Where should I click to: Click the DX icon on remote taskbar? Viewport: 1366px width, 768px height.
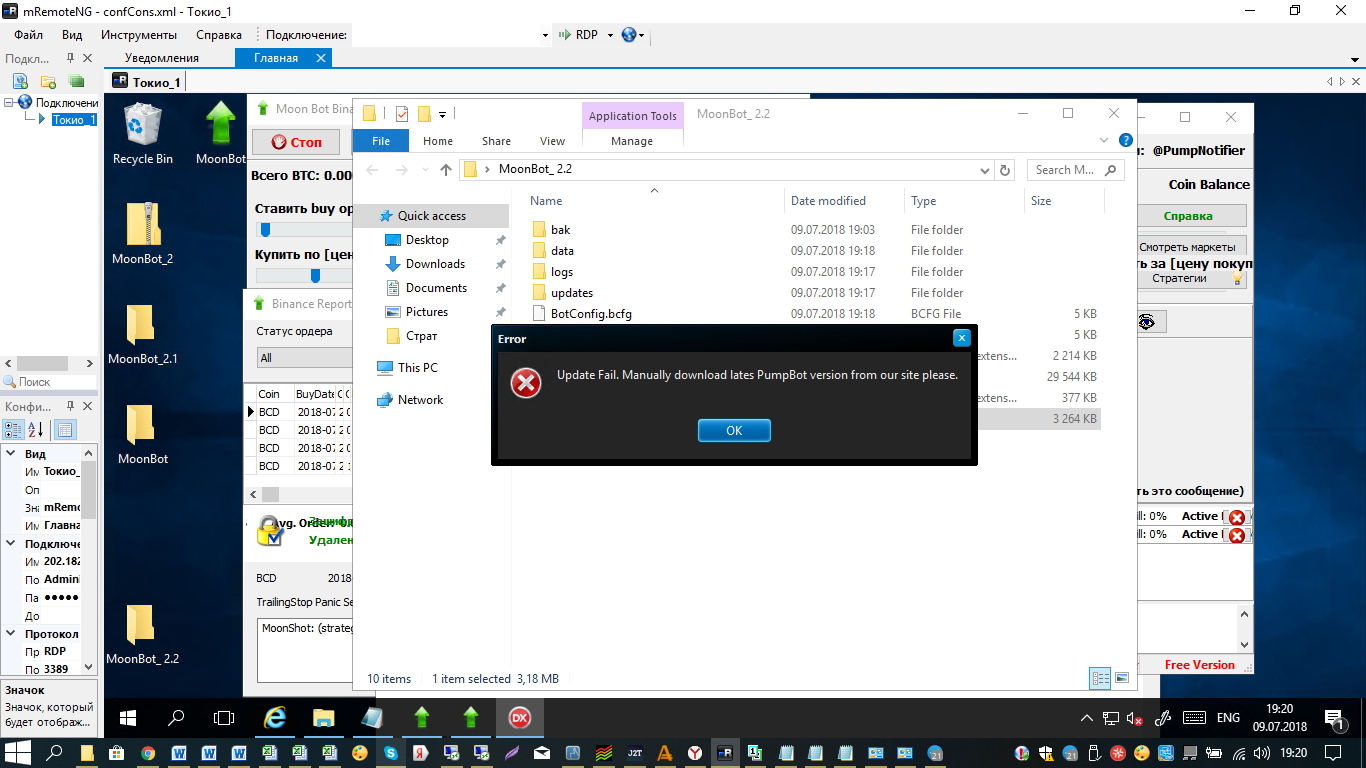tap(520, 718)
